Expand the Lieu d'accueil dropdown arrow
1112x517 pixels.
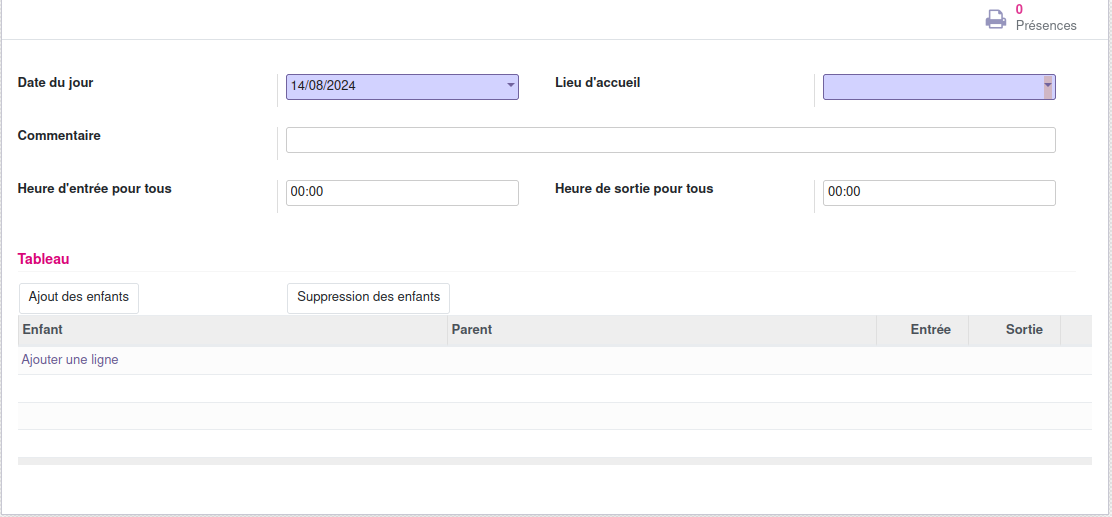[x=1048, y=87]
